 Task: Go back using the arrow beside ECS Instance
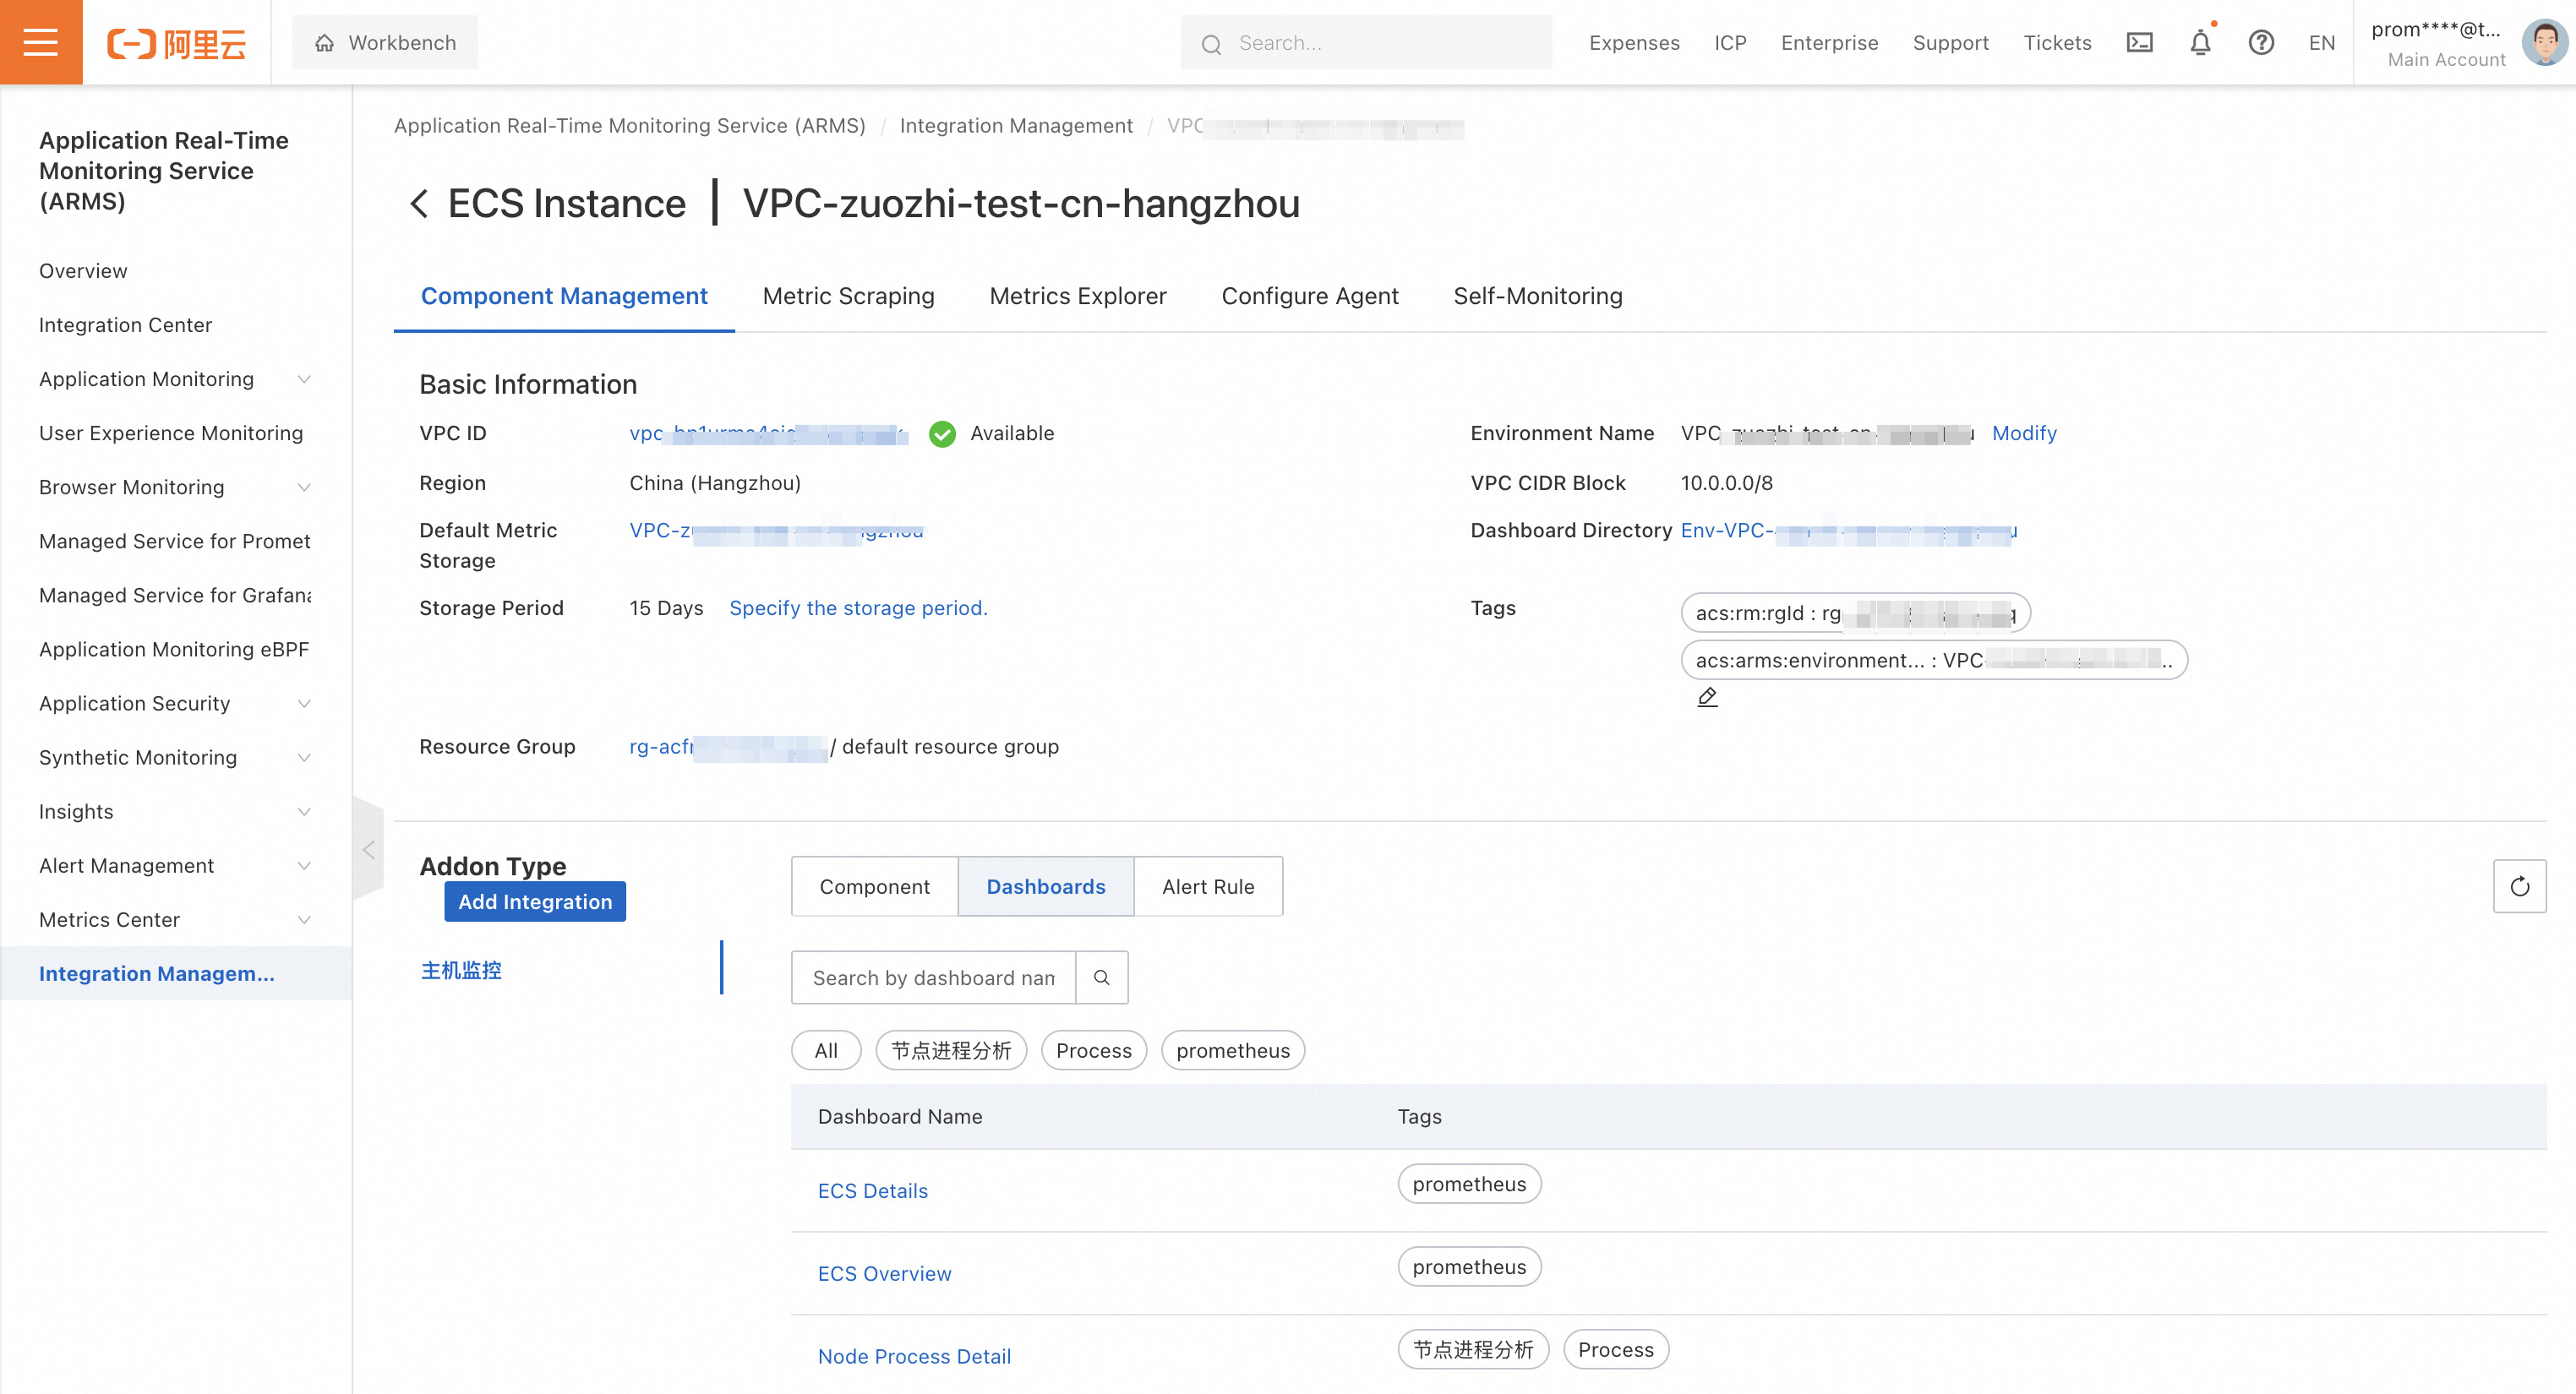tap(419, 204)
